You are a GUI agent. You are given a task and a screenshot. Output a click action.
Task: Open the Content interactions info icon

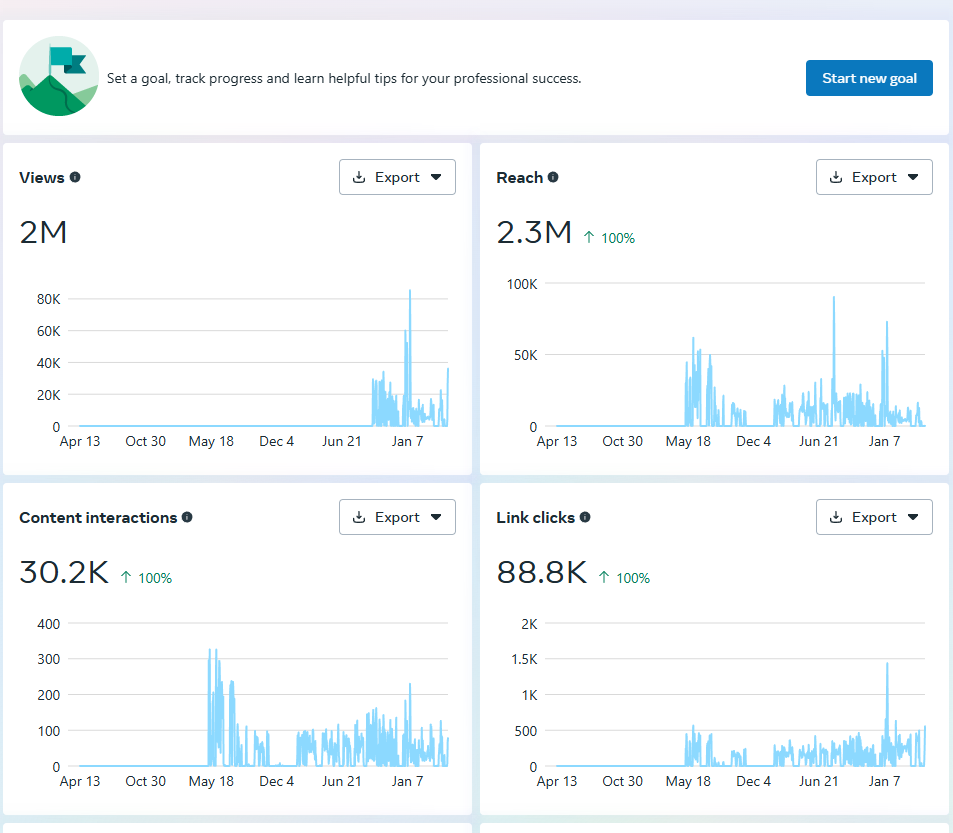click(187, 517)
